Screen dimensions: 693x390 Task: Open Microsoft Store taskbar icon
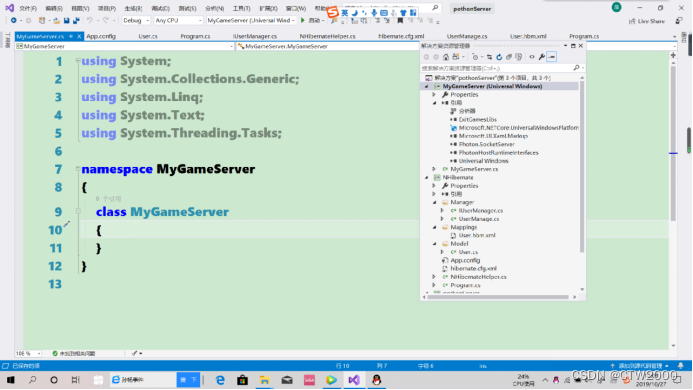[x=242, y=380]
